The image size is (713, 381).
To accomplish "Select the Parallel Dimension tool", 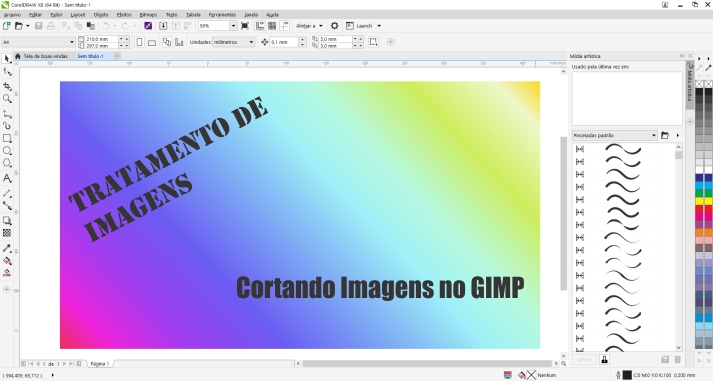I will 7,193.
